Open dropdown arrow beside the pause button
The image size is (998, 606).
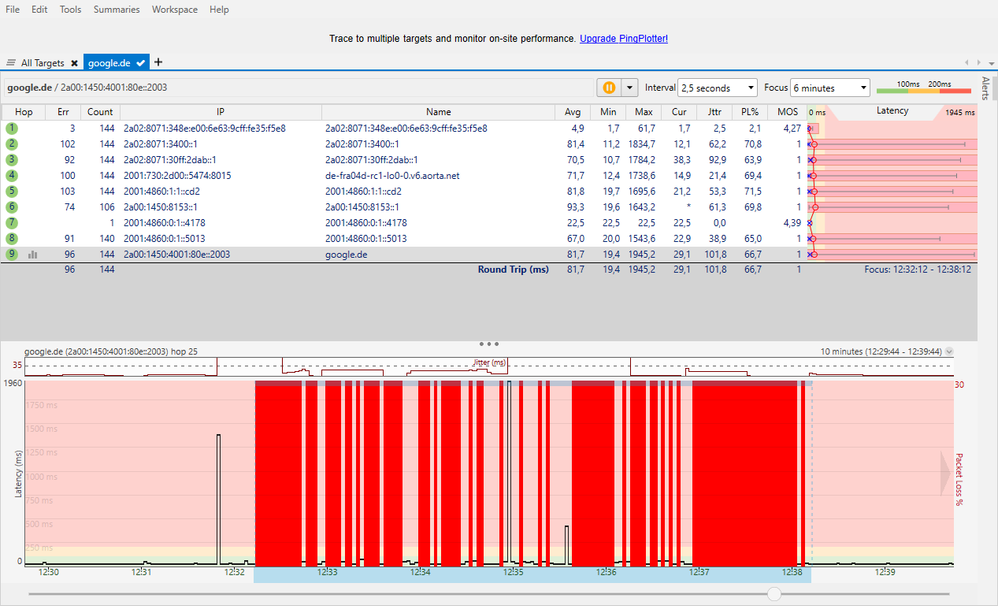coord(629,88)
